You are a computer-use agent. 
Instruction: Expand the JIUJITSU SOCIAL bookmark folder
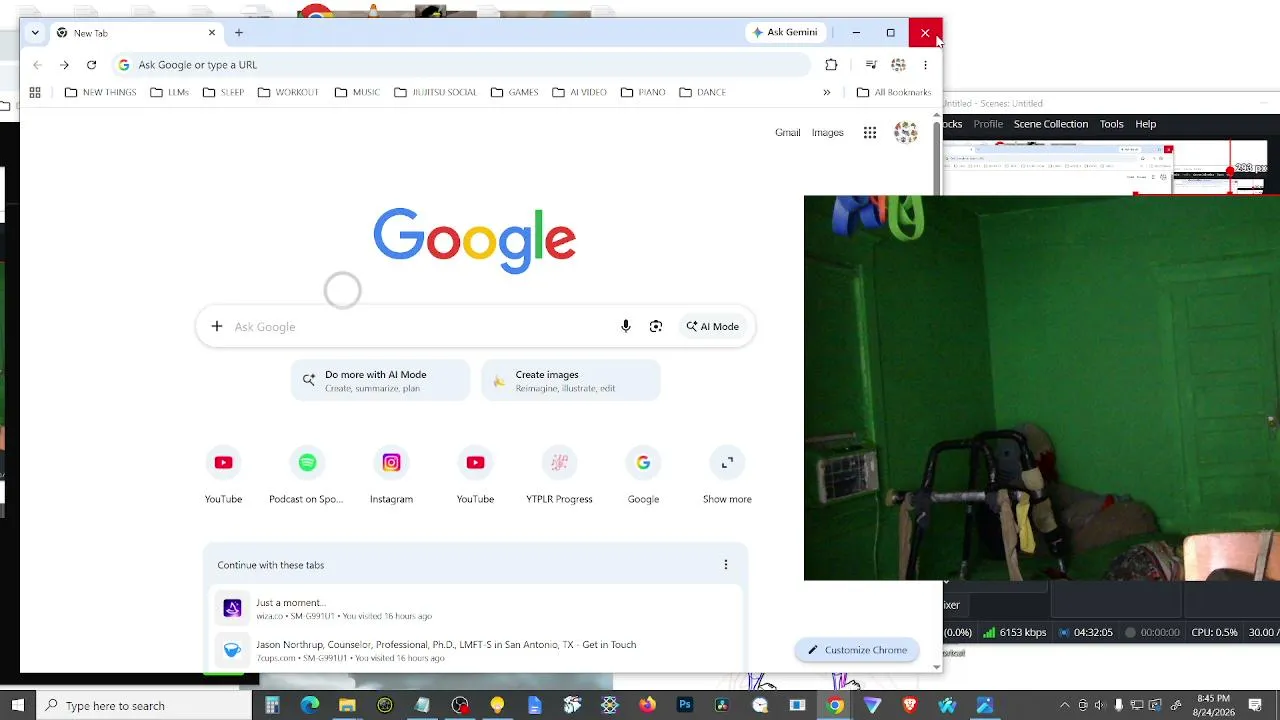tap(435, 92)
